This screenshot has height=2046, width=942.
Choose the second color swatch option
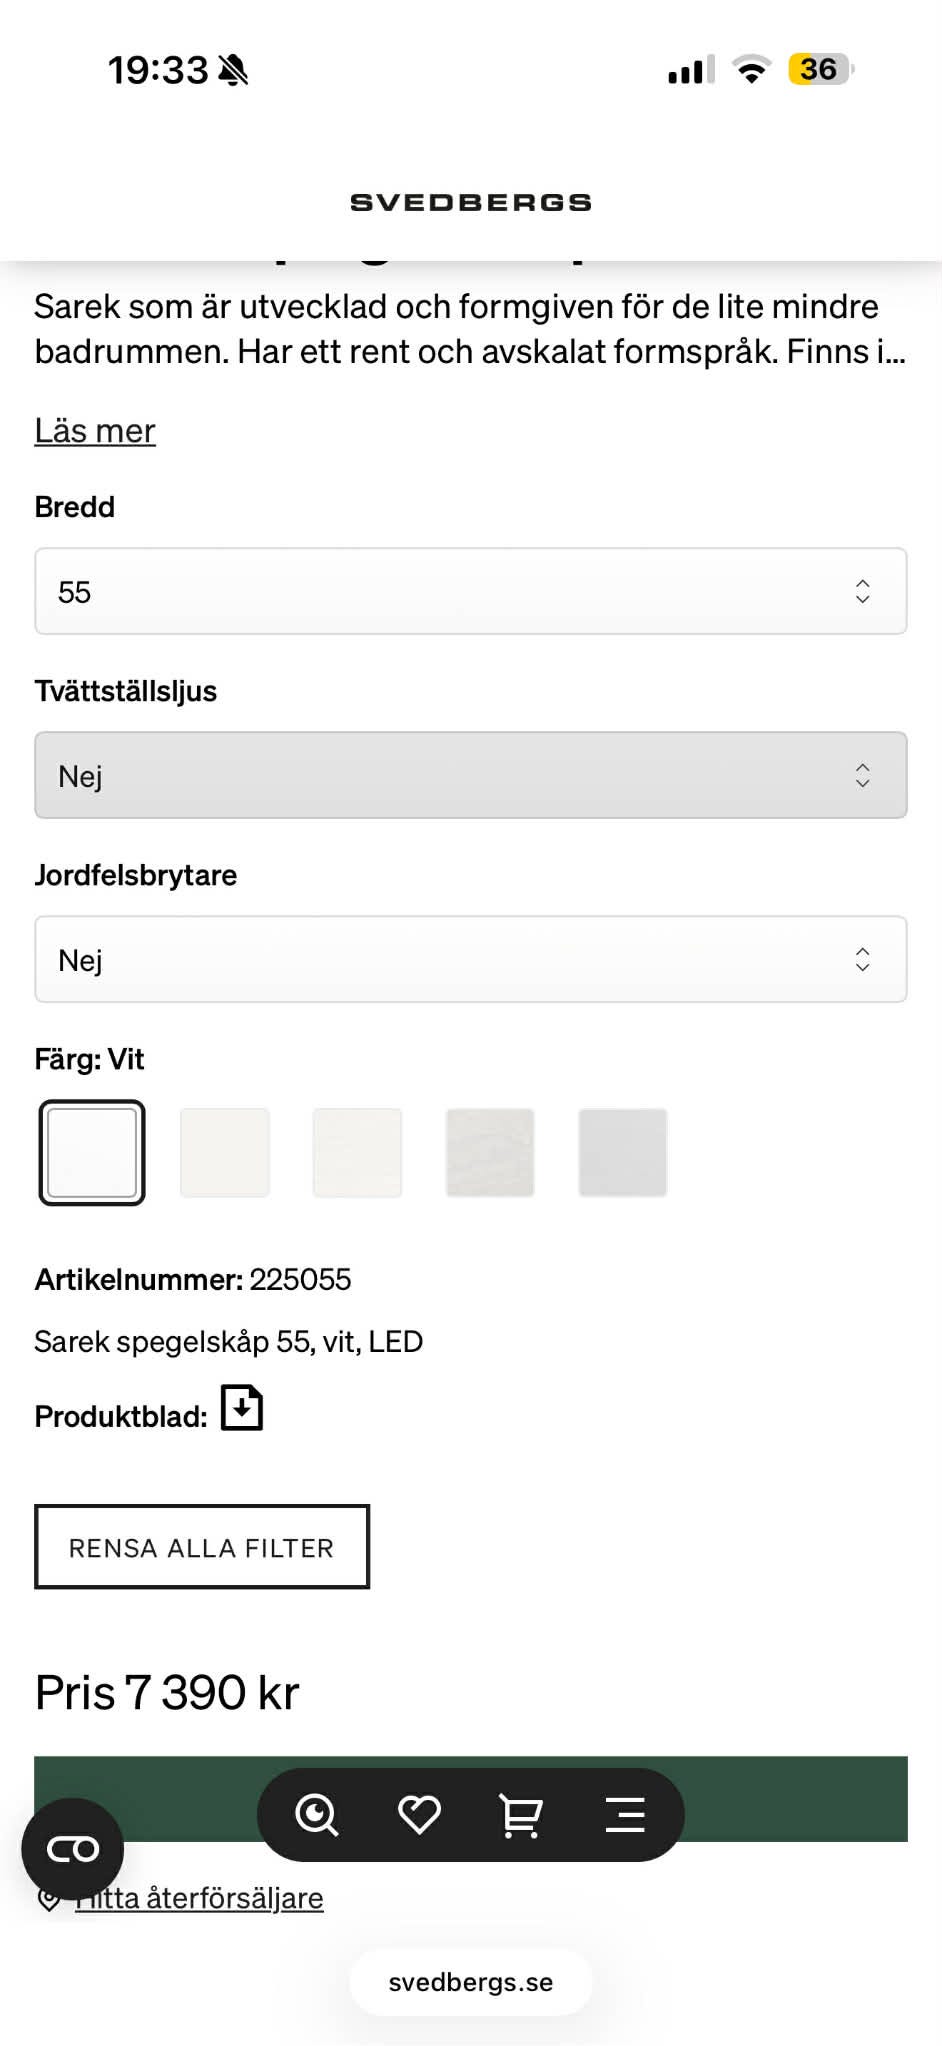click(x=224, y=1152)
